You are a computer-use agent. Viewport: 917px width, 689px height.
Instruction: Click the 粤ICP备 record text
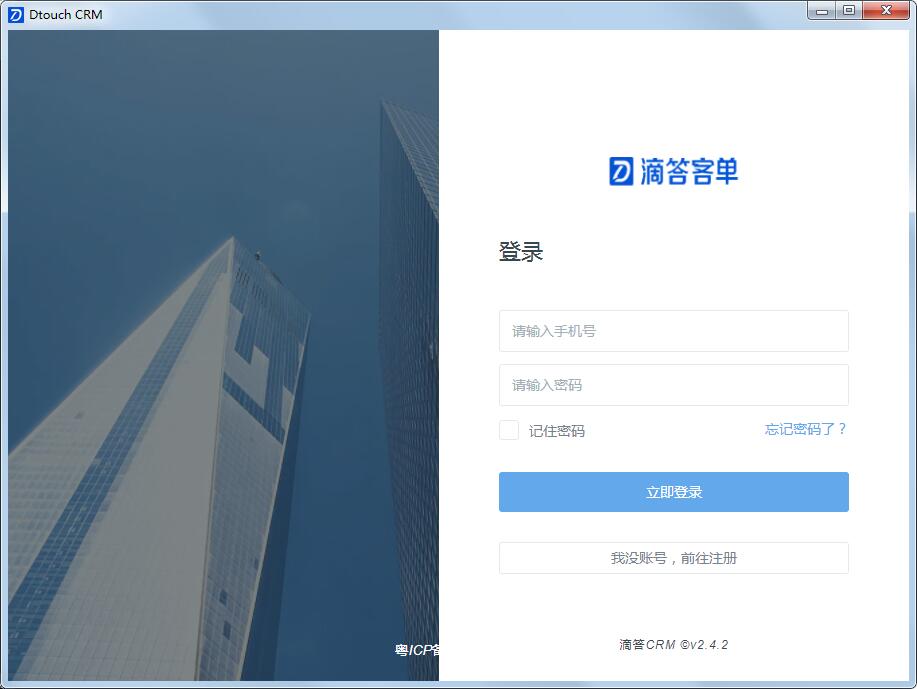tap(416, 650)
